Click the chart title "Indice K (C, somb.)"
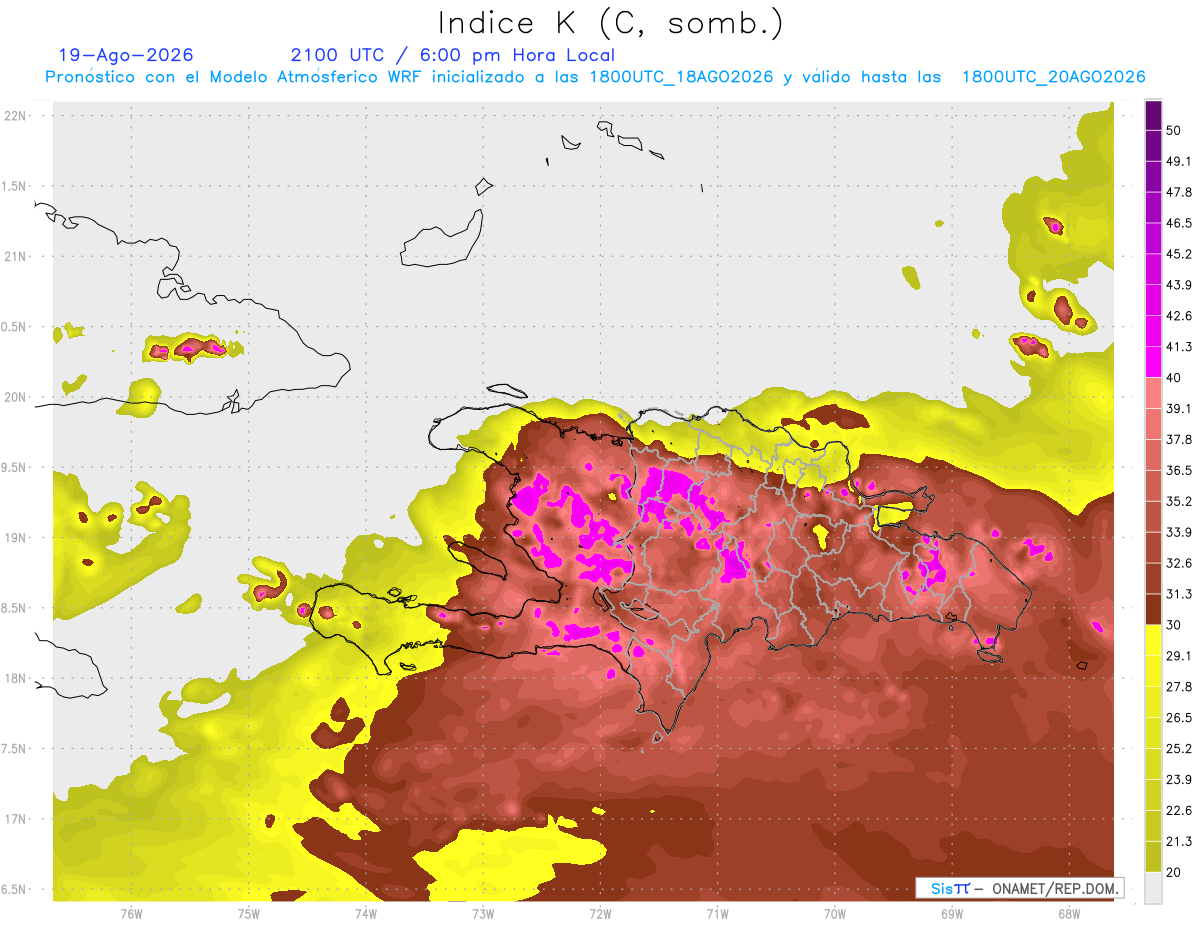 tap(611, 23)
